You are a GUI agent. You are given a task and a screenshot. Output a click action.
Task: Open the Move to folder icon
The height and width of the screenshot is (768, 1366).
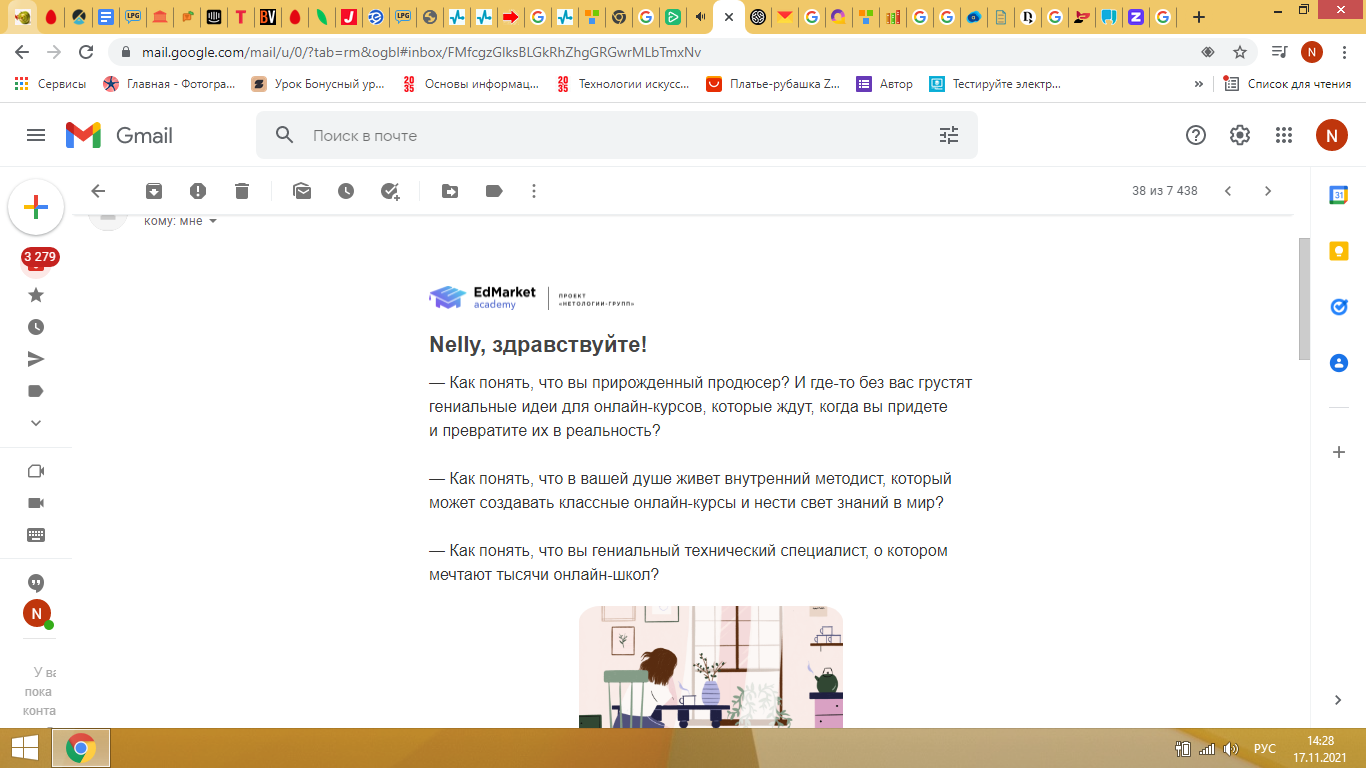pyautogui.click(x=450, y=191)
